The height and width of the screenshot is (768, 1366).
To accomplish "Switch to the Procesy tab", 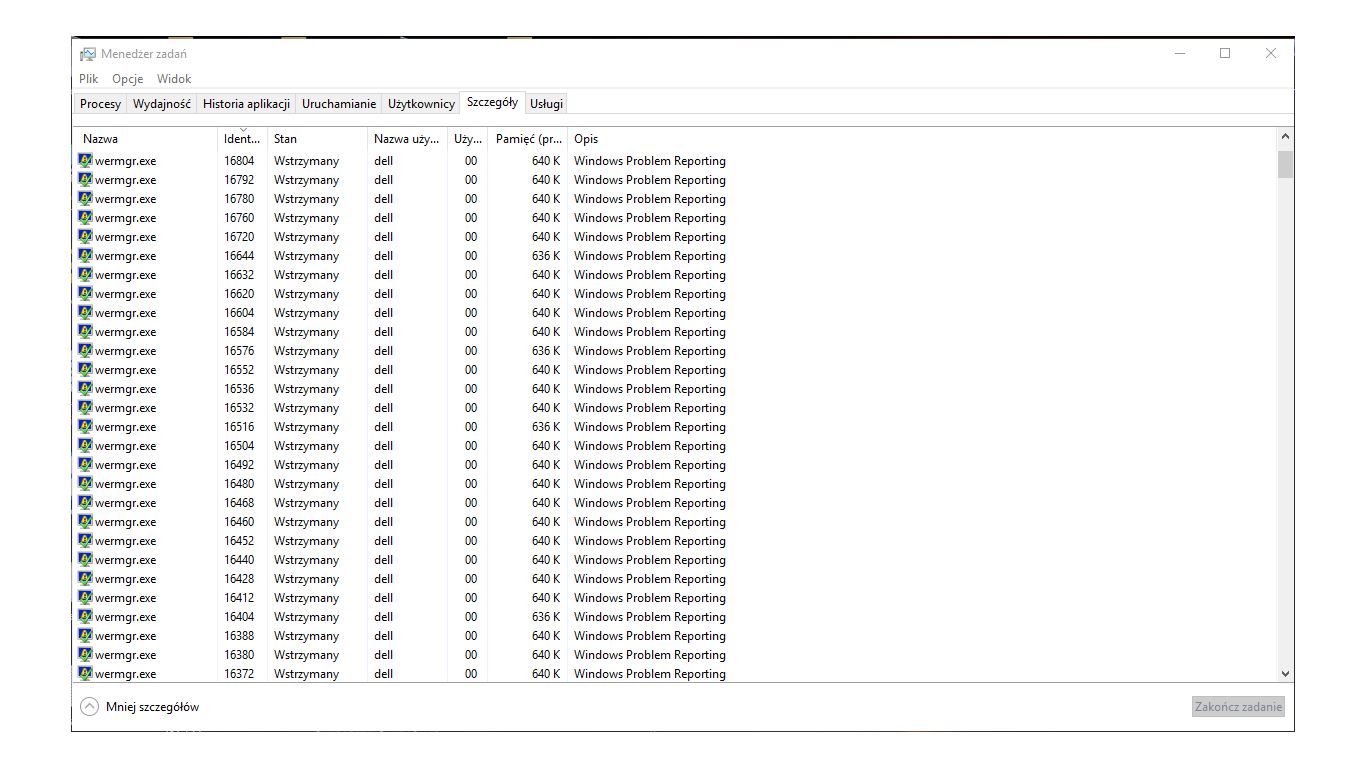I will tap(101, 104).
